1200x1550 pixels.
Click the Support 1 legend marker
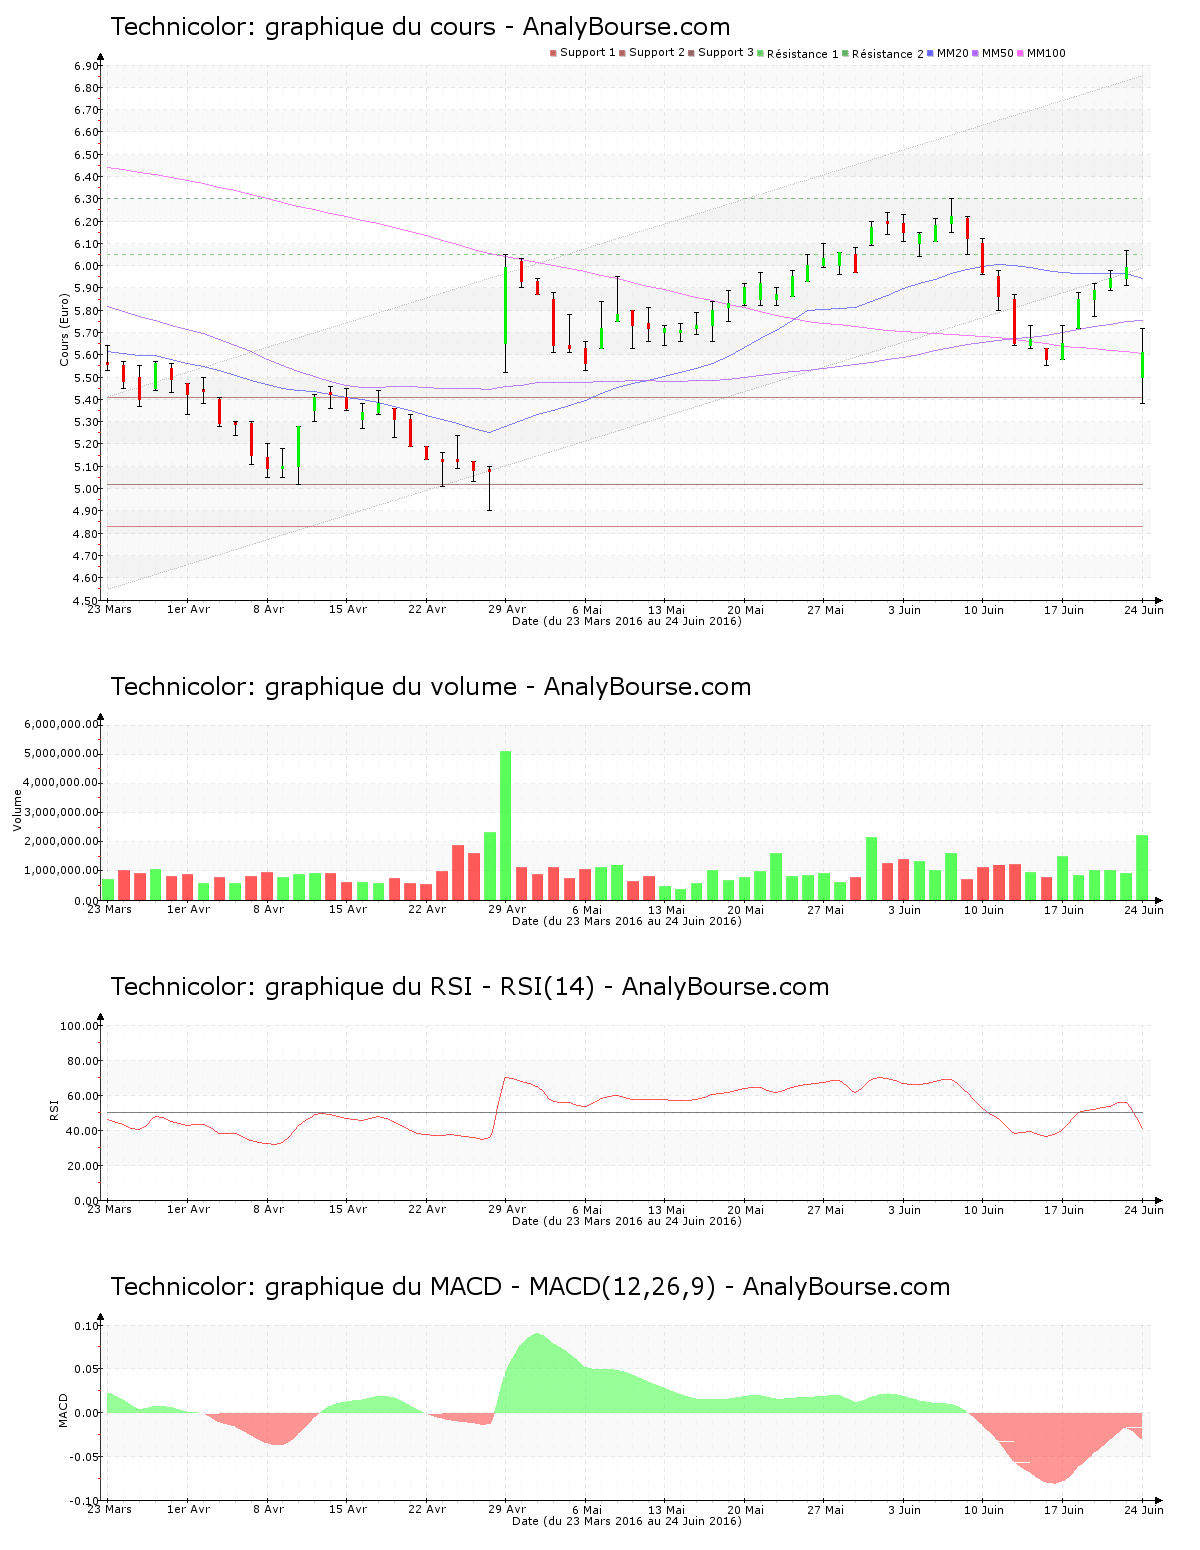(x=553, y=53)
